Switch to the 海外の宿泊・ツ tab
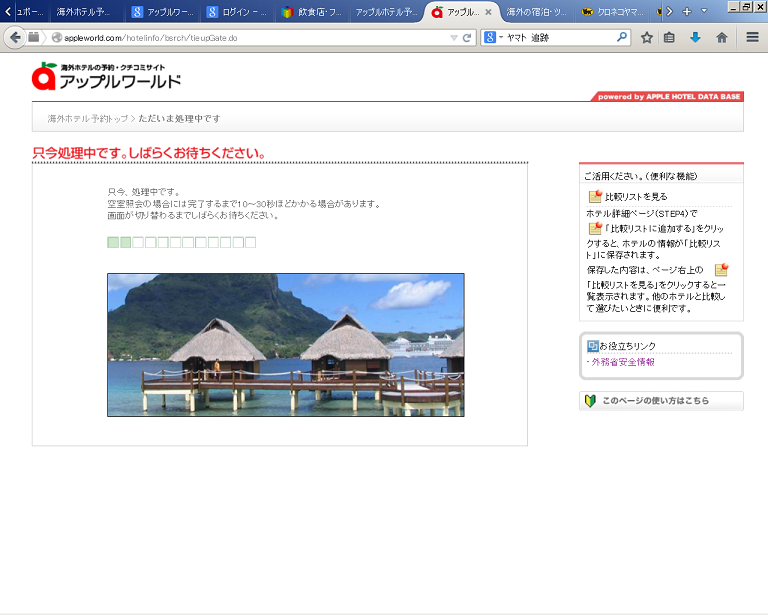 coord(537,12)
